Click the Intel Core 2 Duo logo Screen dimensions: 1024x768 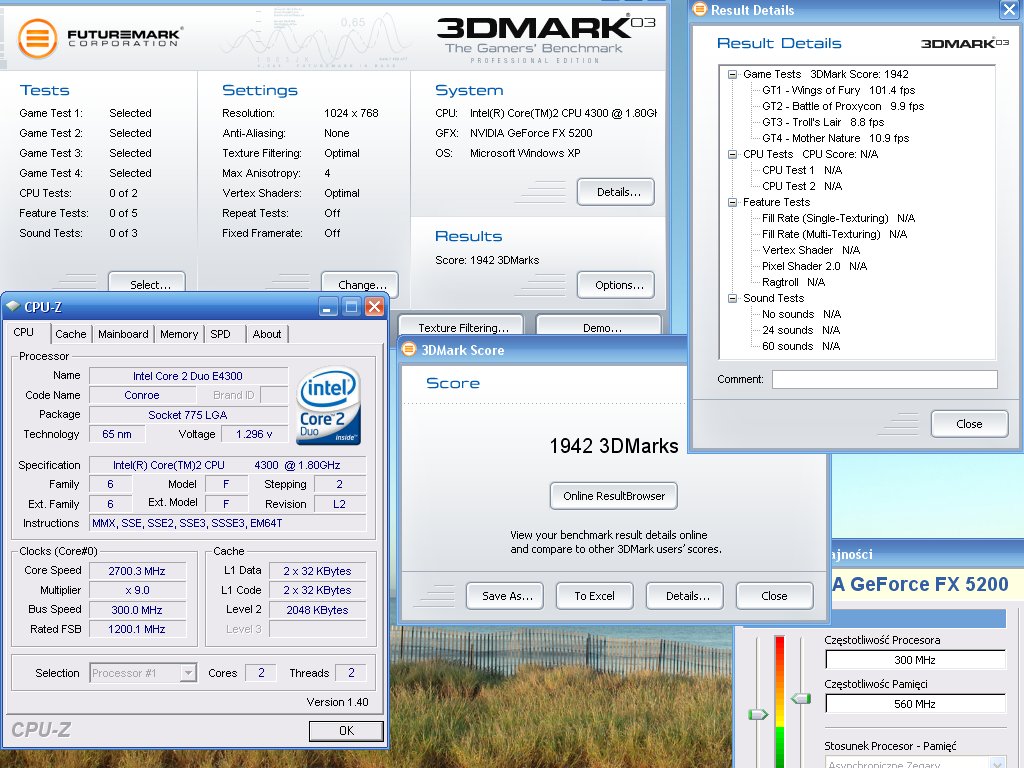(x=328, y=407)
